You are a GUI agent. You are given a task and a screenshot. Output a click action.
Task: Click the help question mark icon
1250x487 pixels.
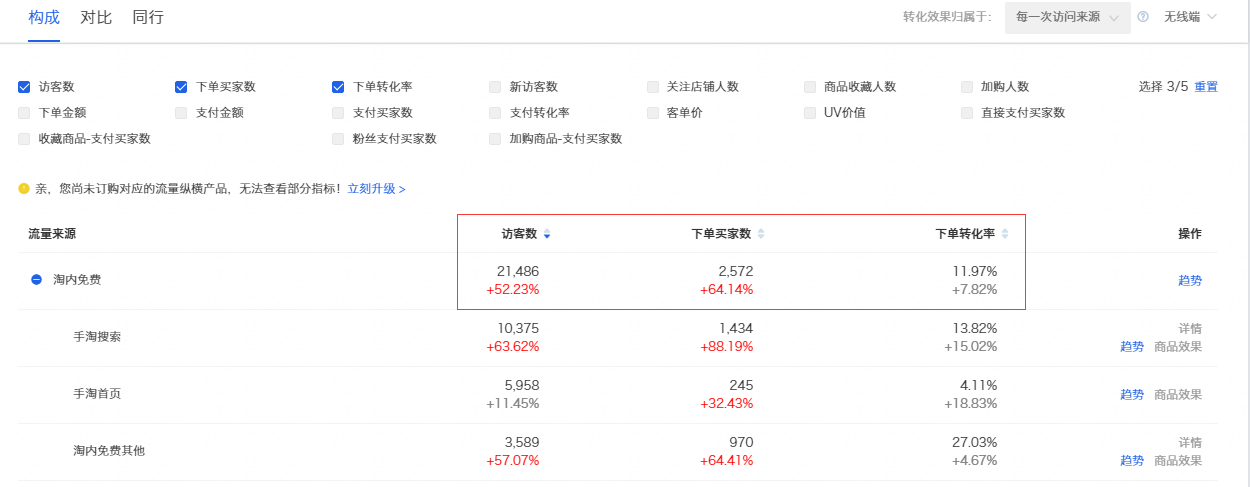[x=1143, y=17]
